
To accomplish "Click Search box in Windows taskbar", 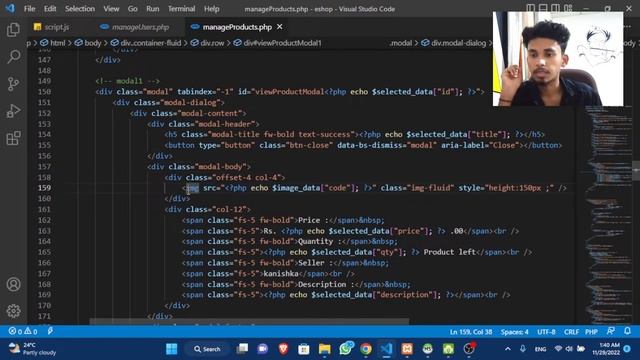I will tap(207, 349).
